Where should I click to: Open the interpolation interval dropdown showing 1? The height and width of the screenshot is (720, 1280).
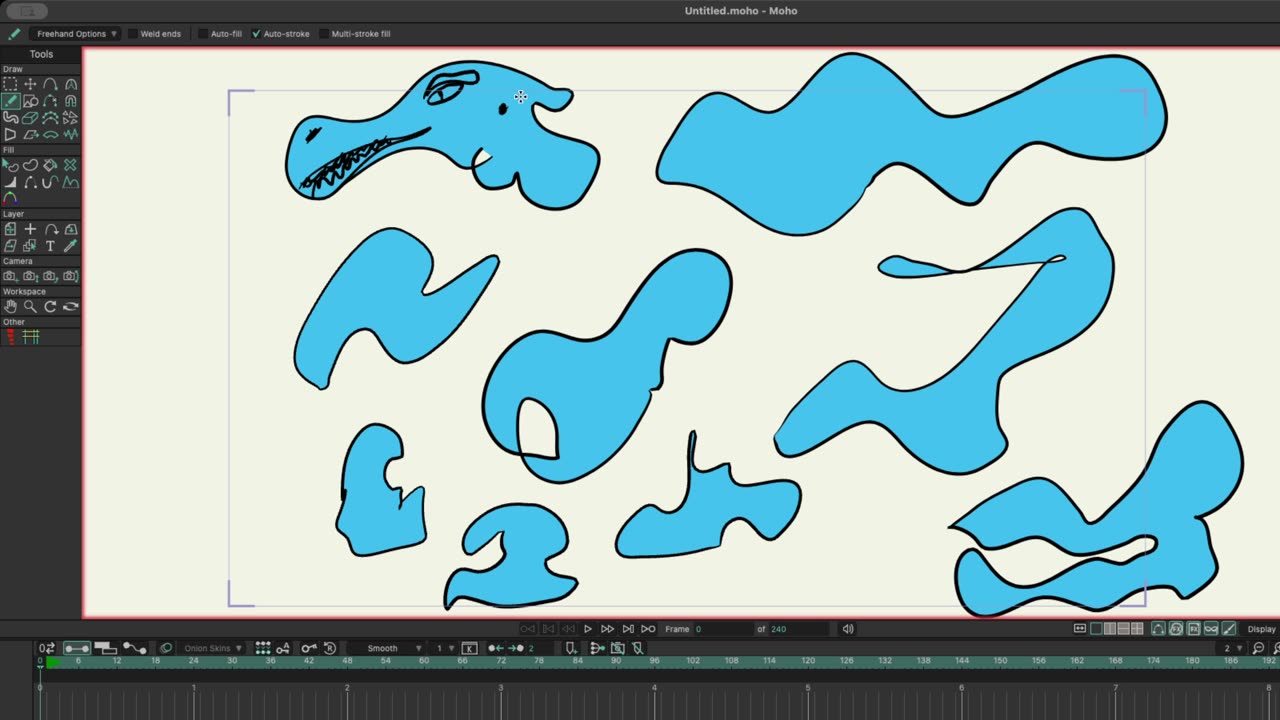click(x=444, y=648)
